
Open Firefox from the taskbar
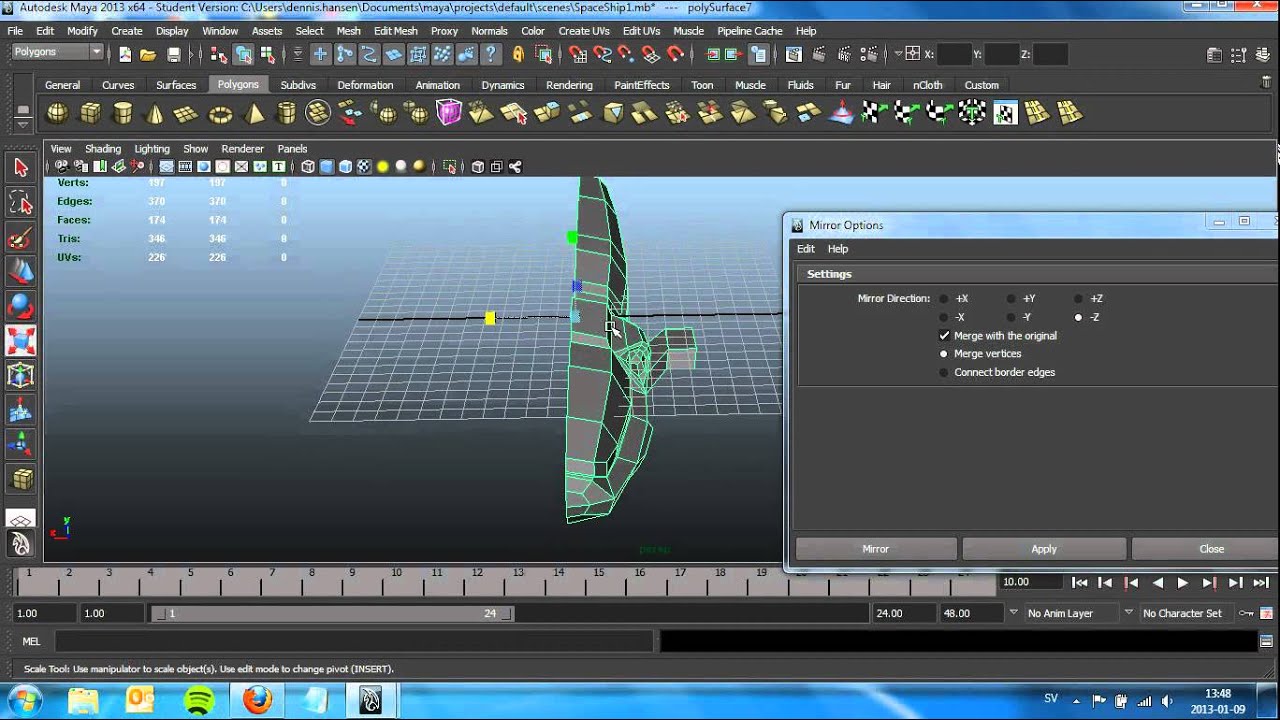(x=257, y=700)
